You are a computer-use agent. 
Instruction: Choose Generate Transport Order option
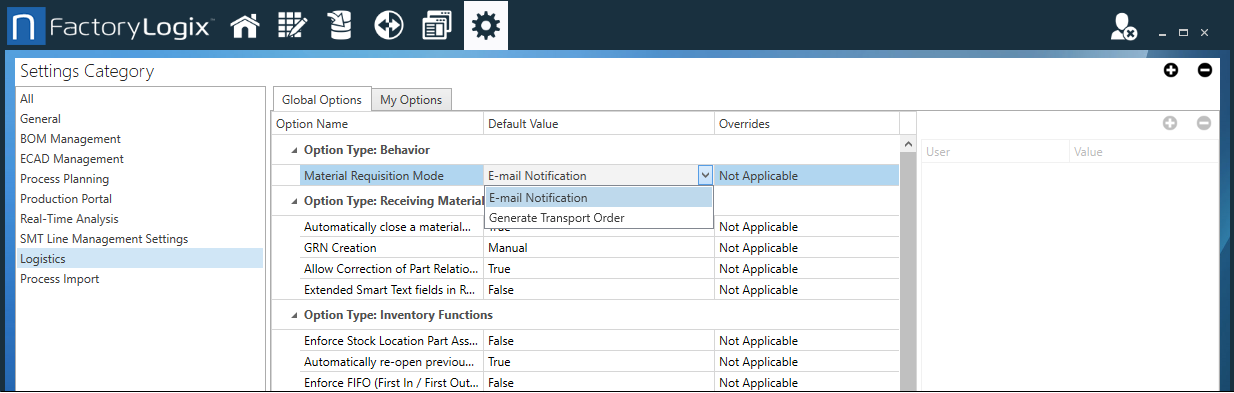599,218
